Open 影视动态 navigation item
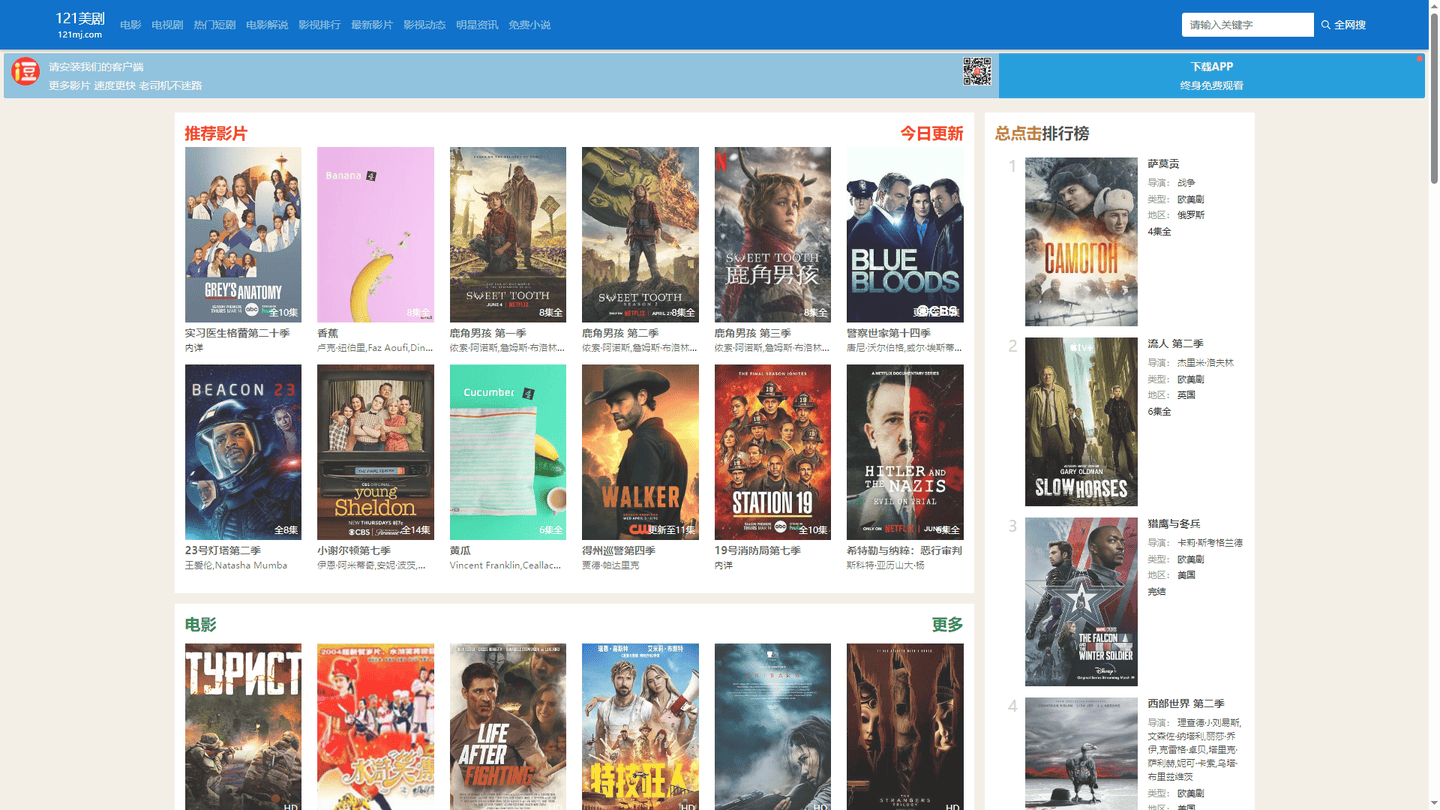 424,25
